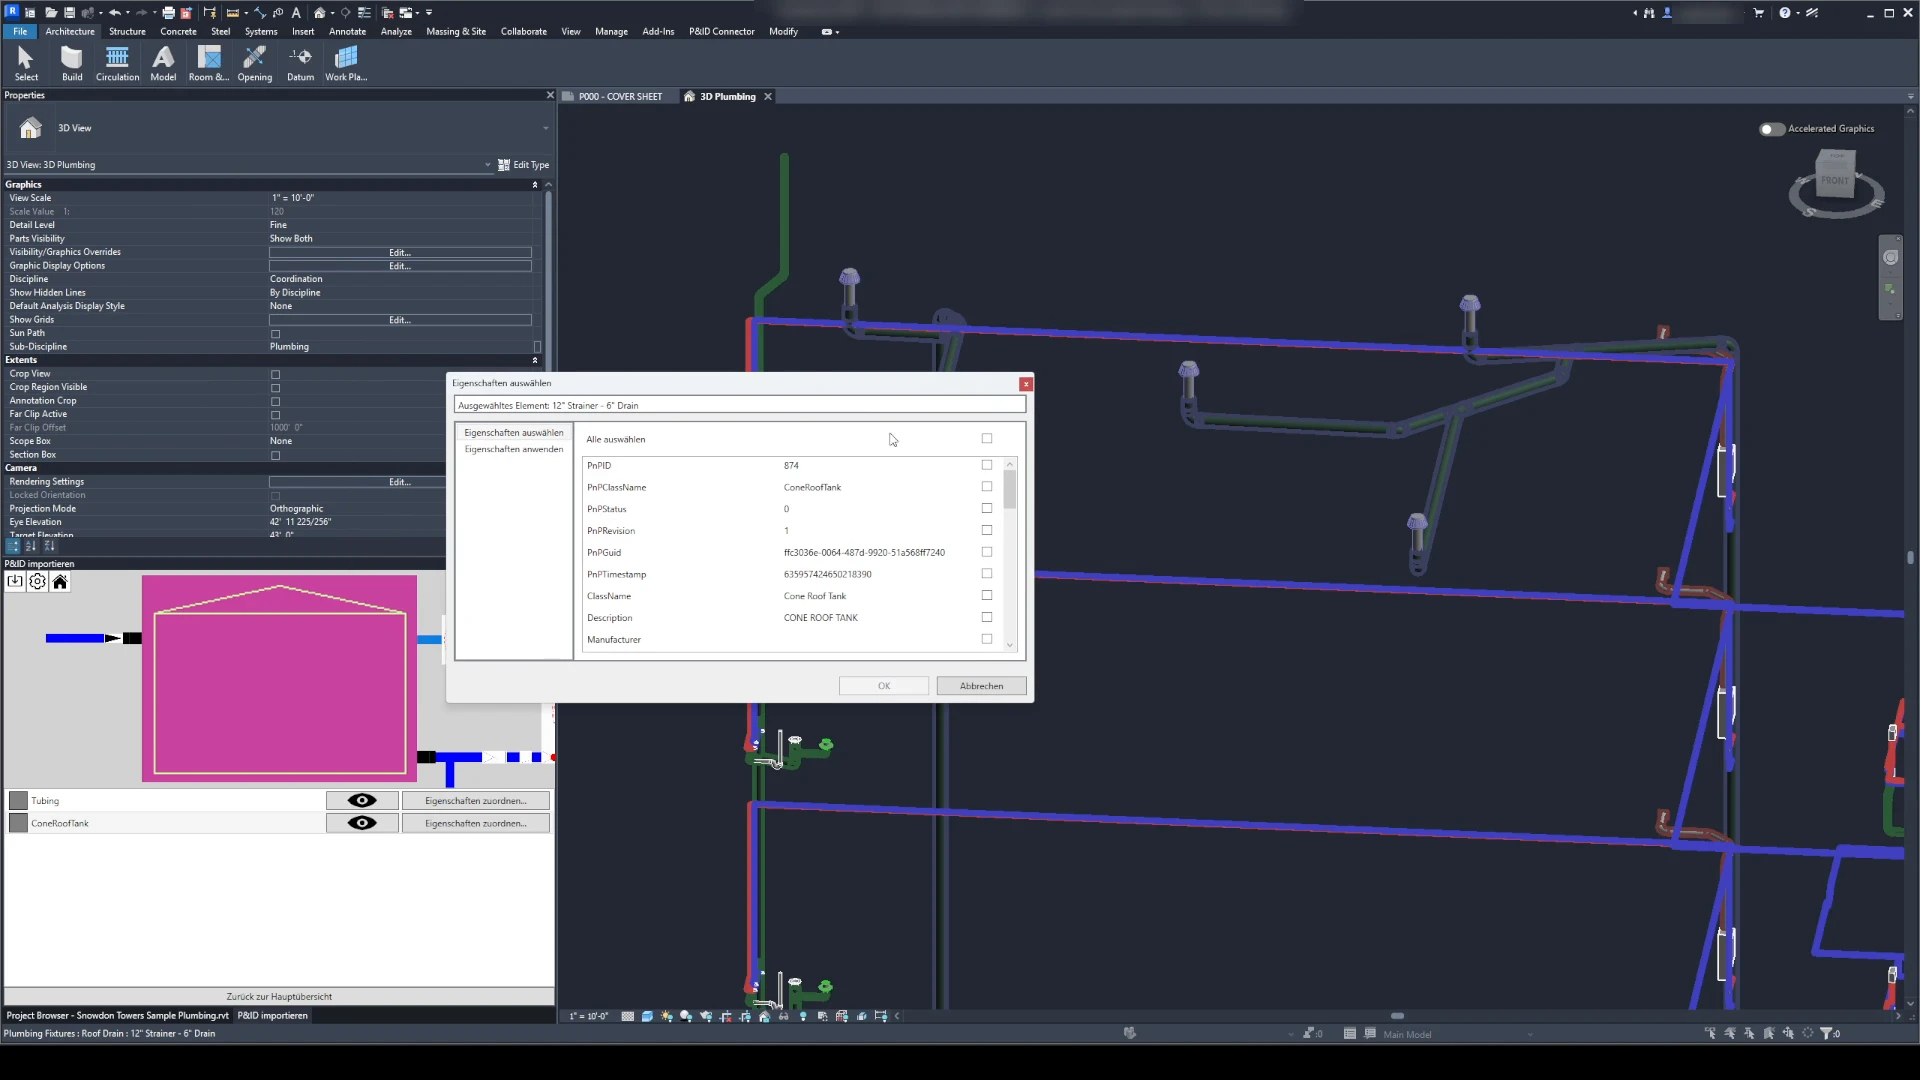Print from the quick access toolbar

(168, 13)
